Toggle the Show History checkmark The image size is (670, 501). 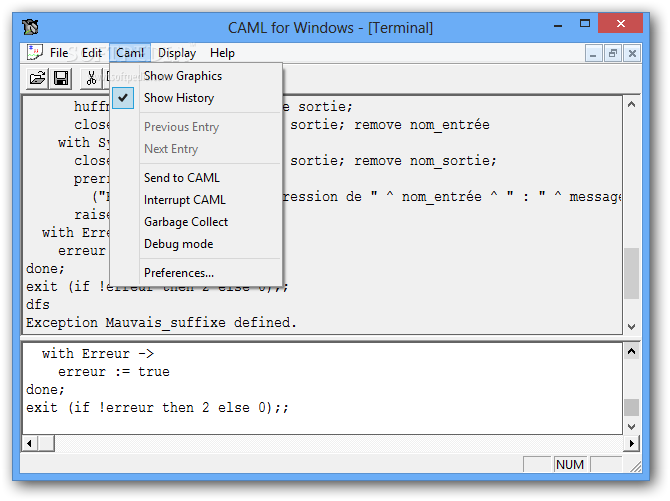123,98
